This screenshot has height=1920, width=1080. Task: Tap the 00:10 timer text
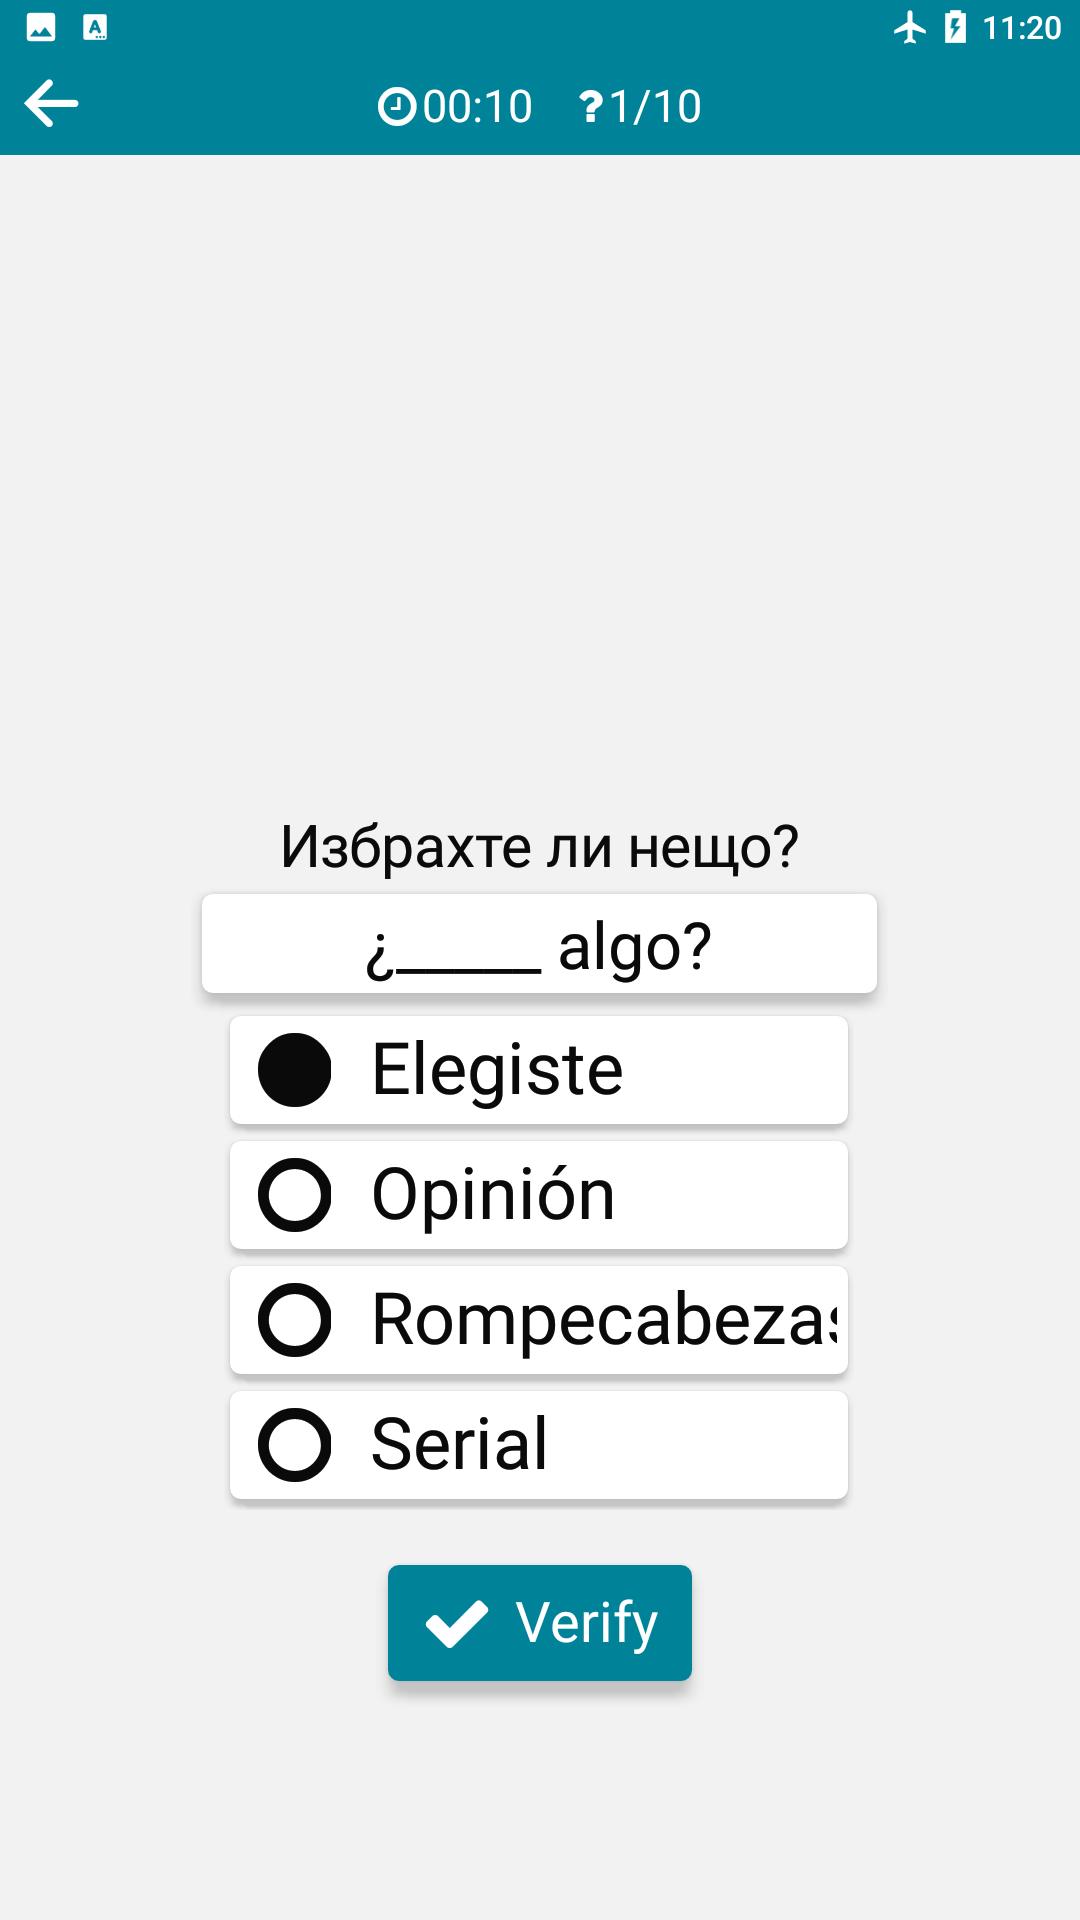(x=477, y=107)
